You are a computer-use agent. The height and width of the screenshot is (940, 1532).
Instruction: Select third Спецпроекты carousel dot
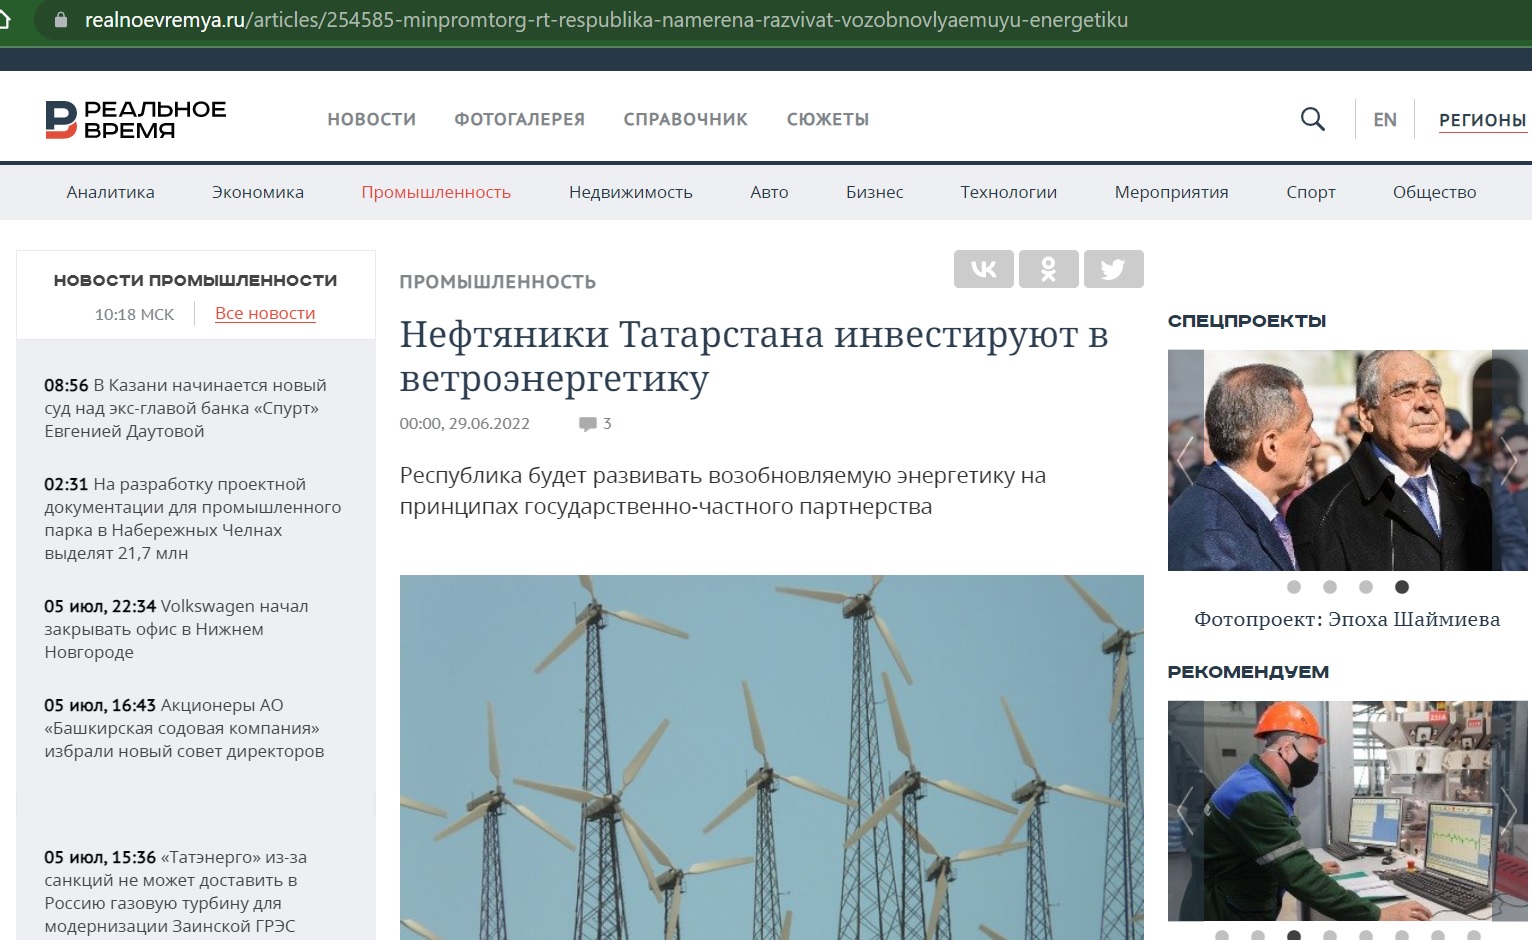point(1366,587)
